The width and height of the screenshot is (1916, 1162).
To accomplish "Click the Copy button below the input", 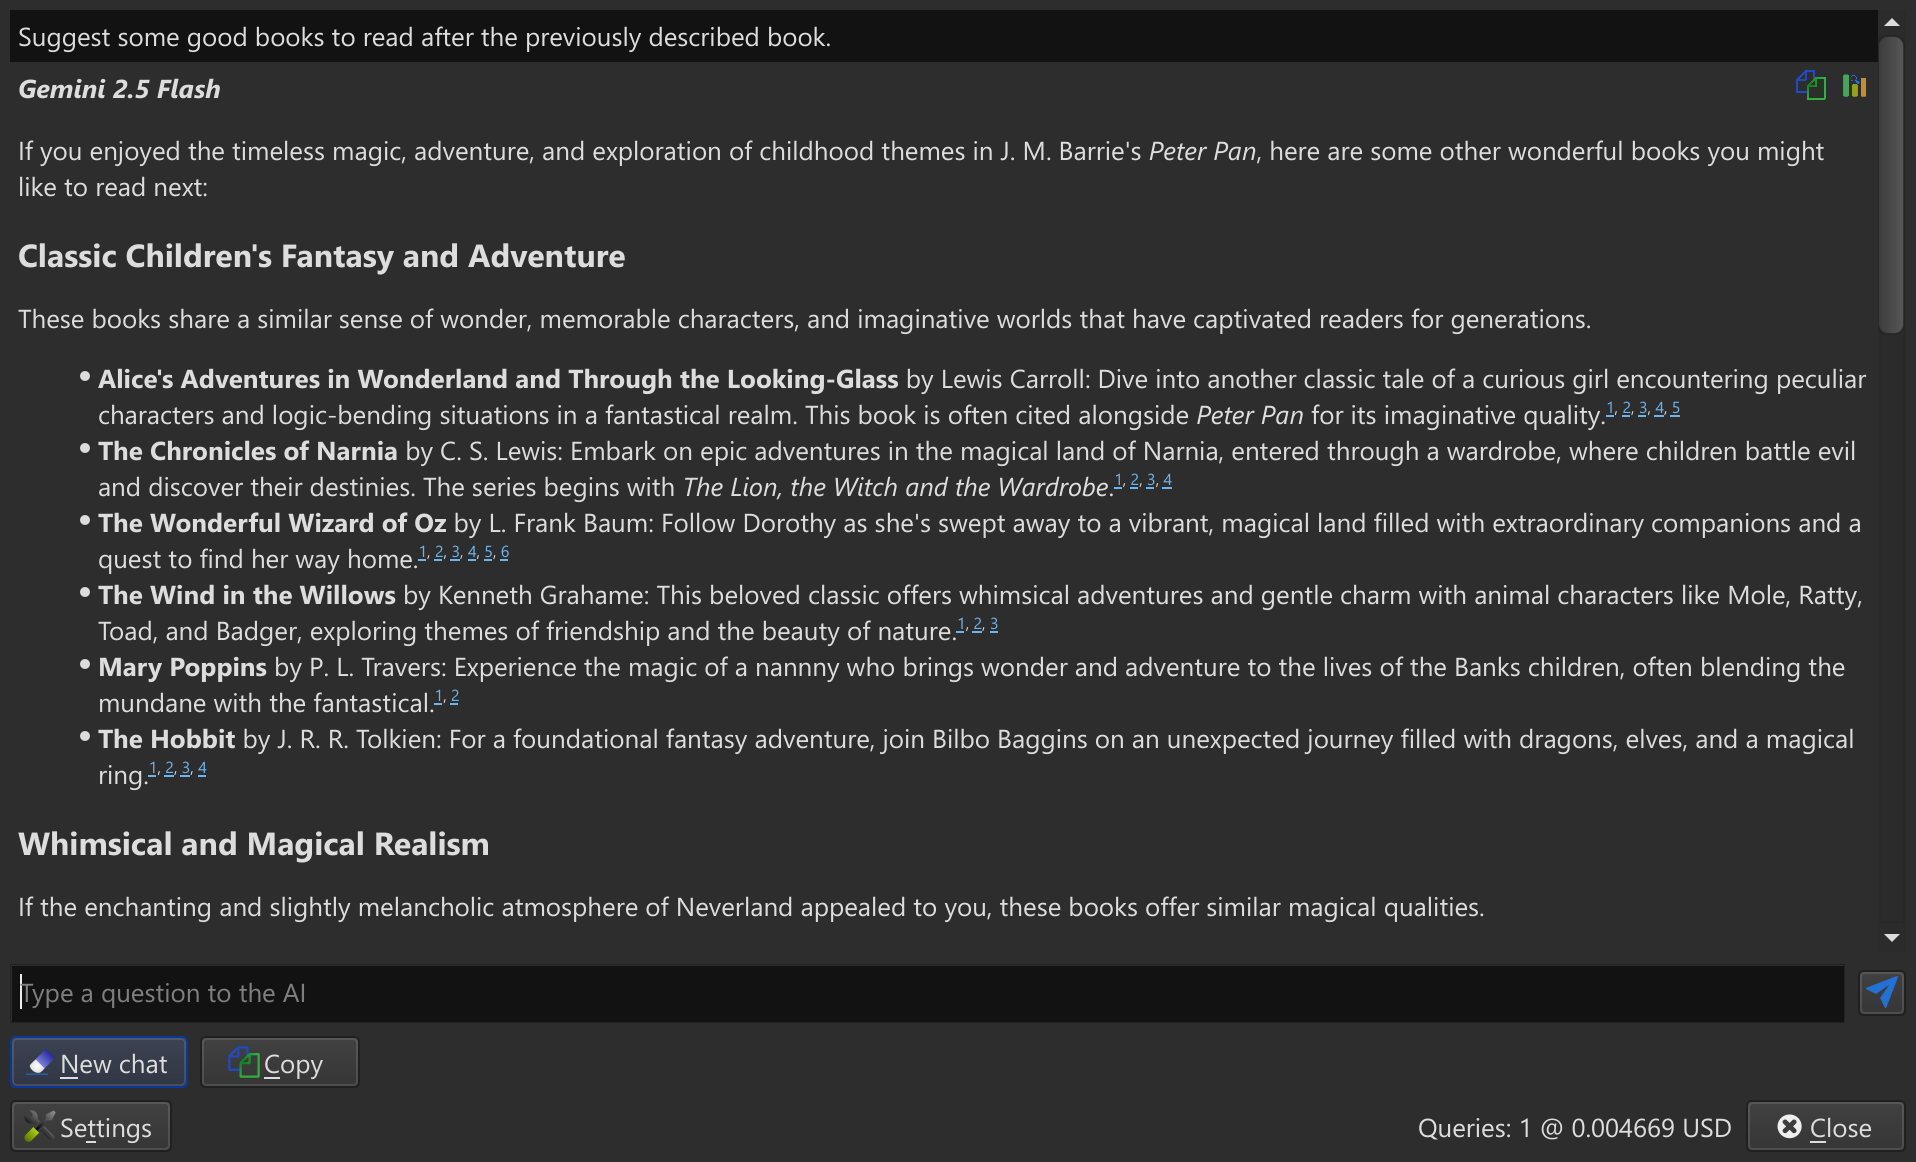I will [x=279, y=1063].
